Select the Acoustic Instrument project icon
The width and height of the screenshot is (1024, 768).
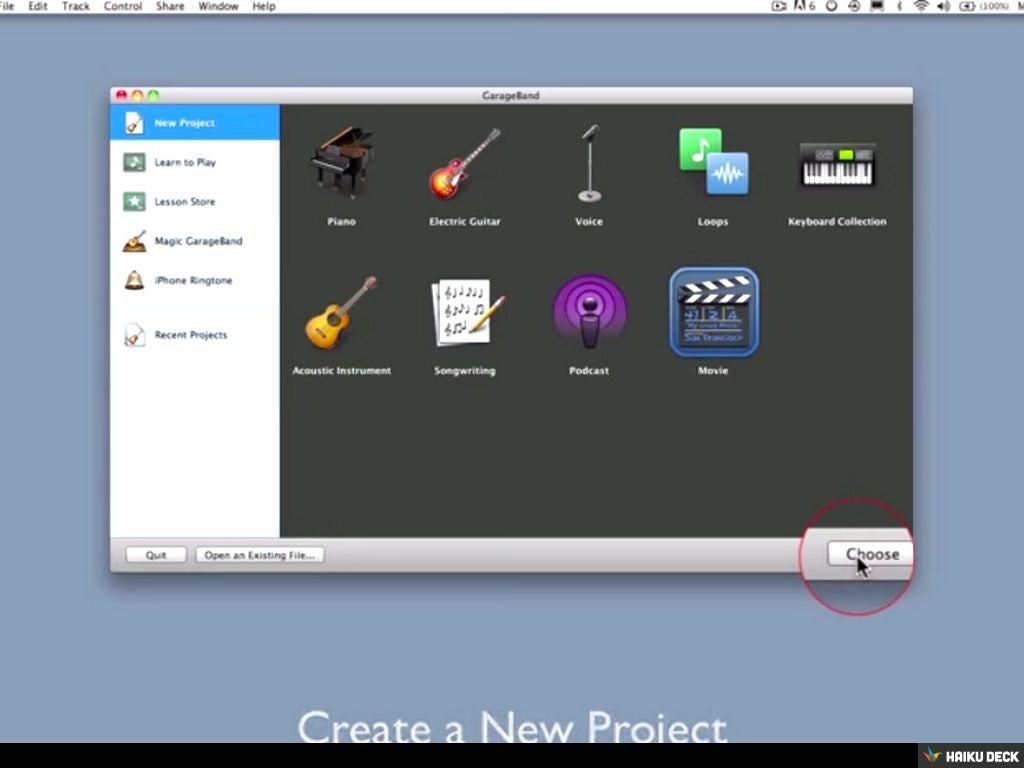point(342,313)
